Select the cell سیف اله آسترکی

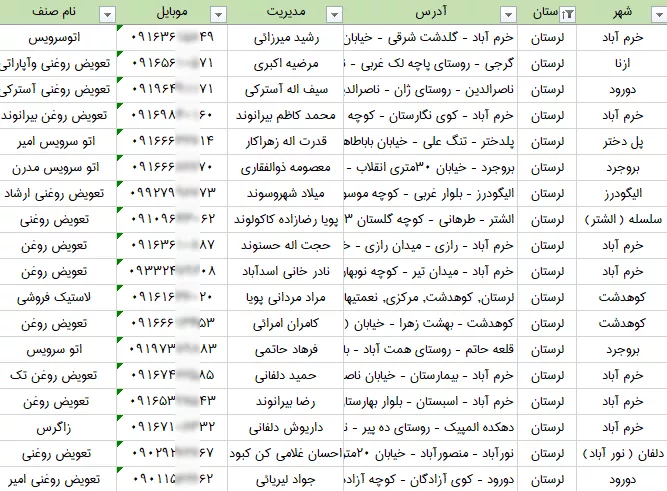pyautogui.click(x=285, y=90)
